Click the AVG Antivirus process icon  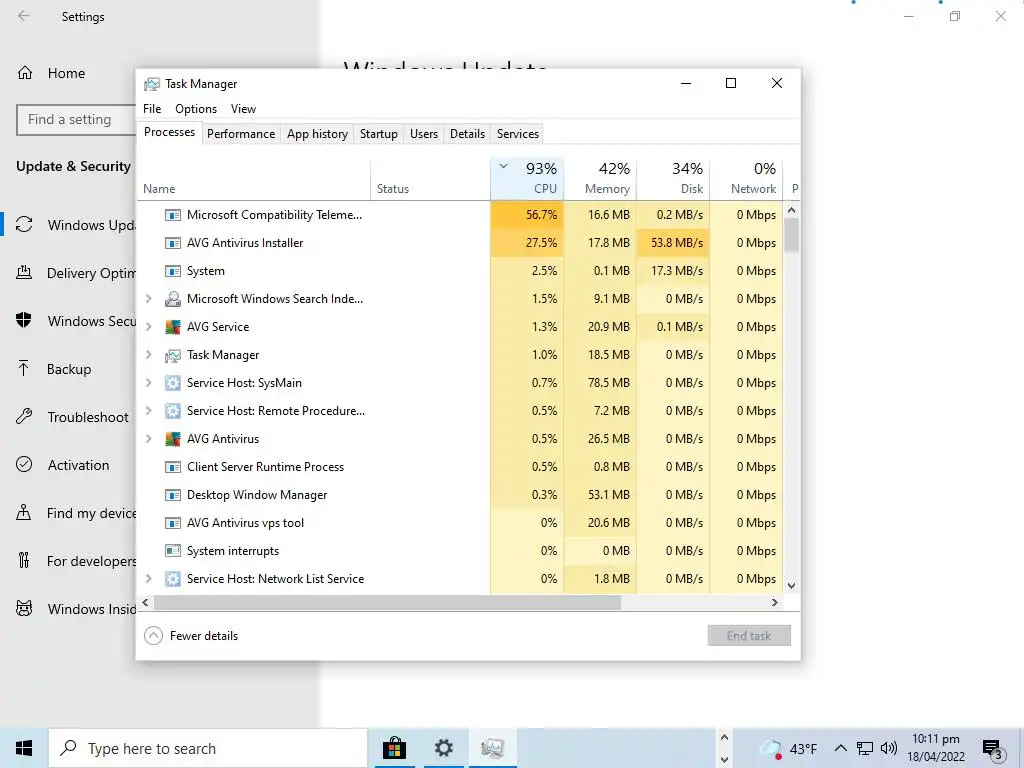click(x=172, y=439)
